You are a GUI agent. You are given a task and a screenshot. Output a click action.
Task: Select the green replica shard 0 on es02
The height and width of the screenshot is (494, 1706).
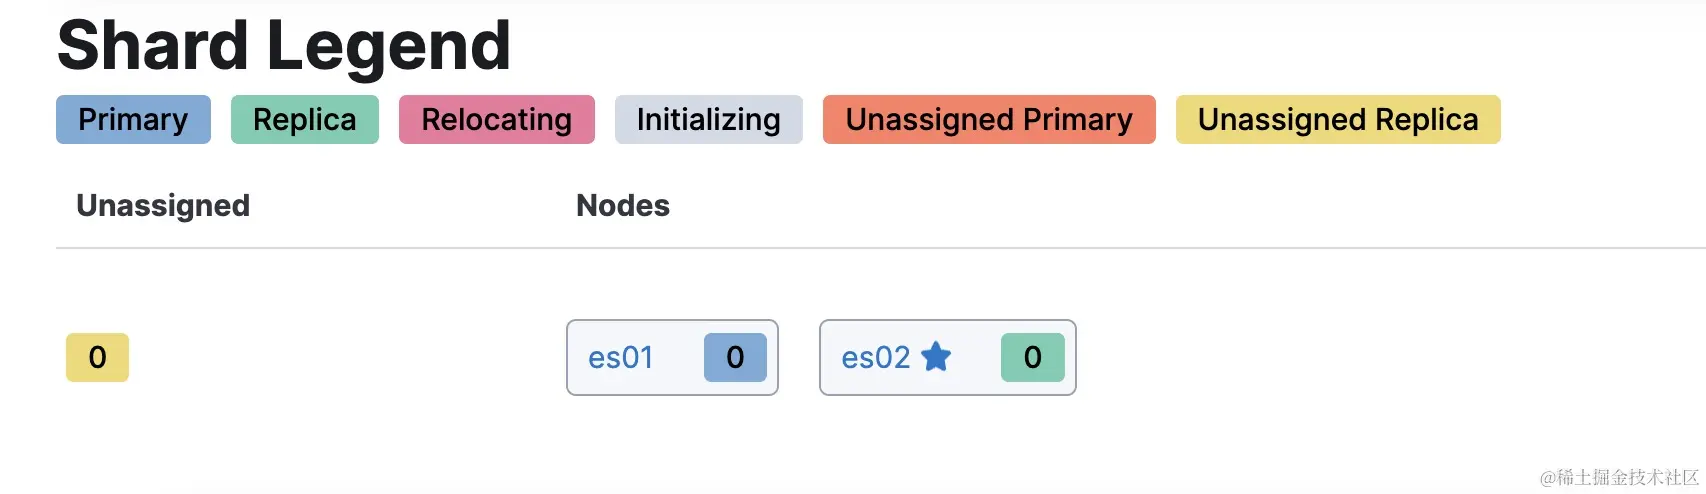1032,357
